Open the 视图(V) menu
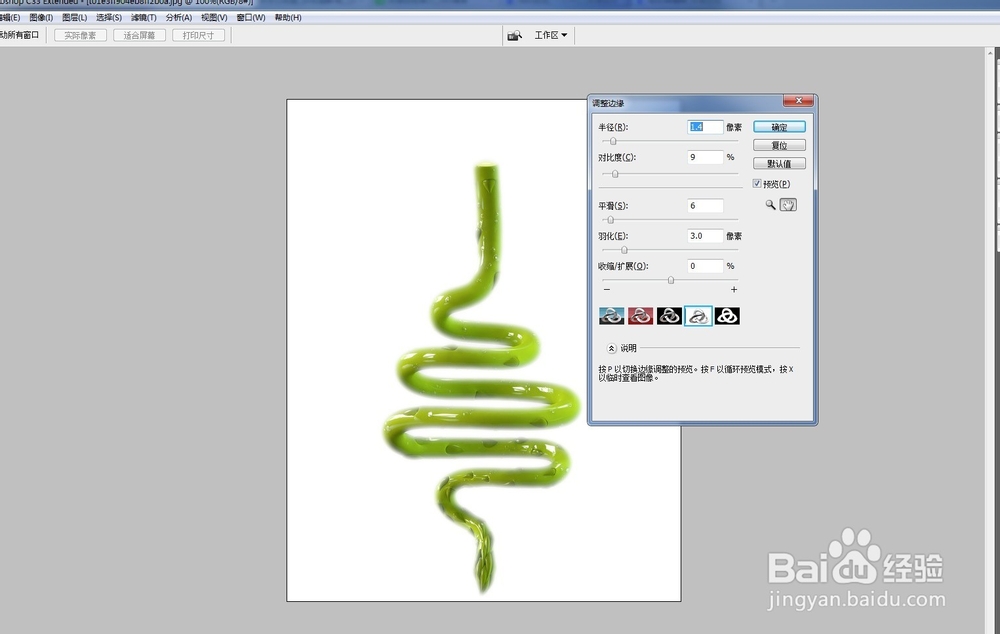This screenshot has height=634, width=1000. coord(214,17)
